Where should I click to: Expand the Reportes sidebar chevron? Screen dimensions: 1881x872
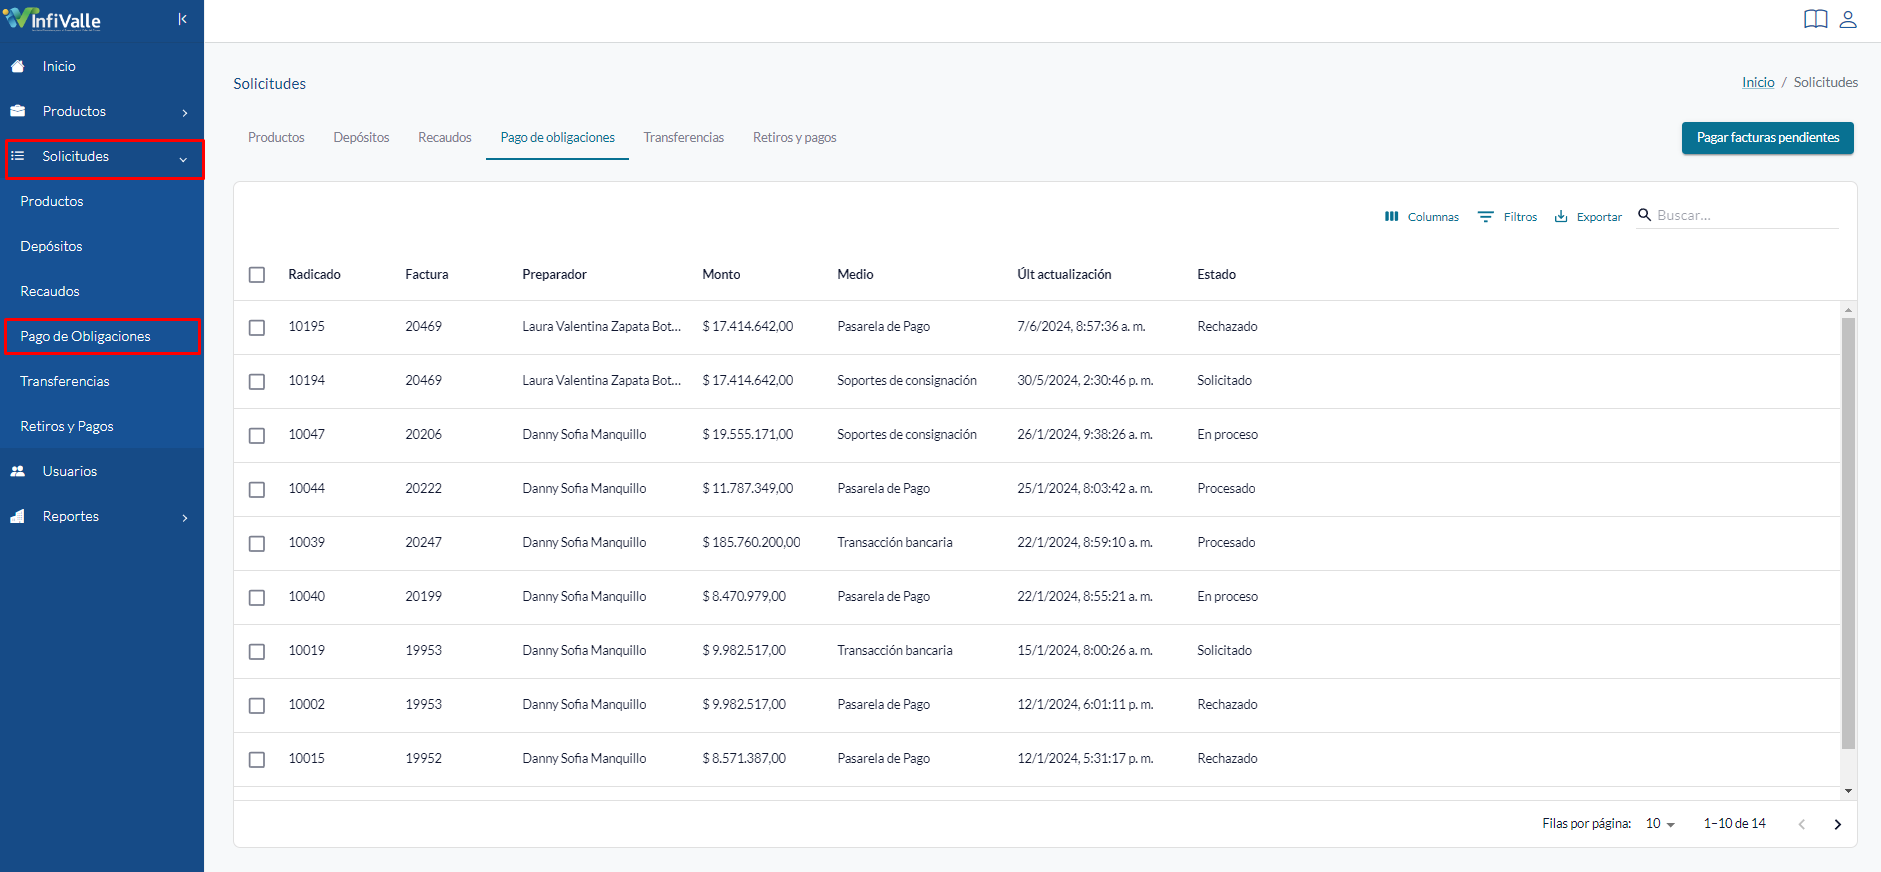(x=185, y=517)
